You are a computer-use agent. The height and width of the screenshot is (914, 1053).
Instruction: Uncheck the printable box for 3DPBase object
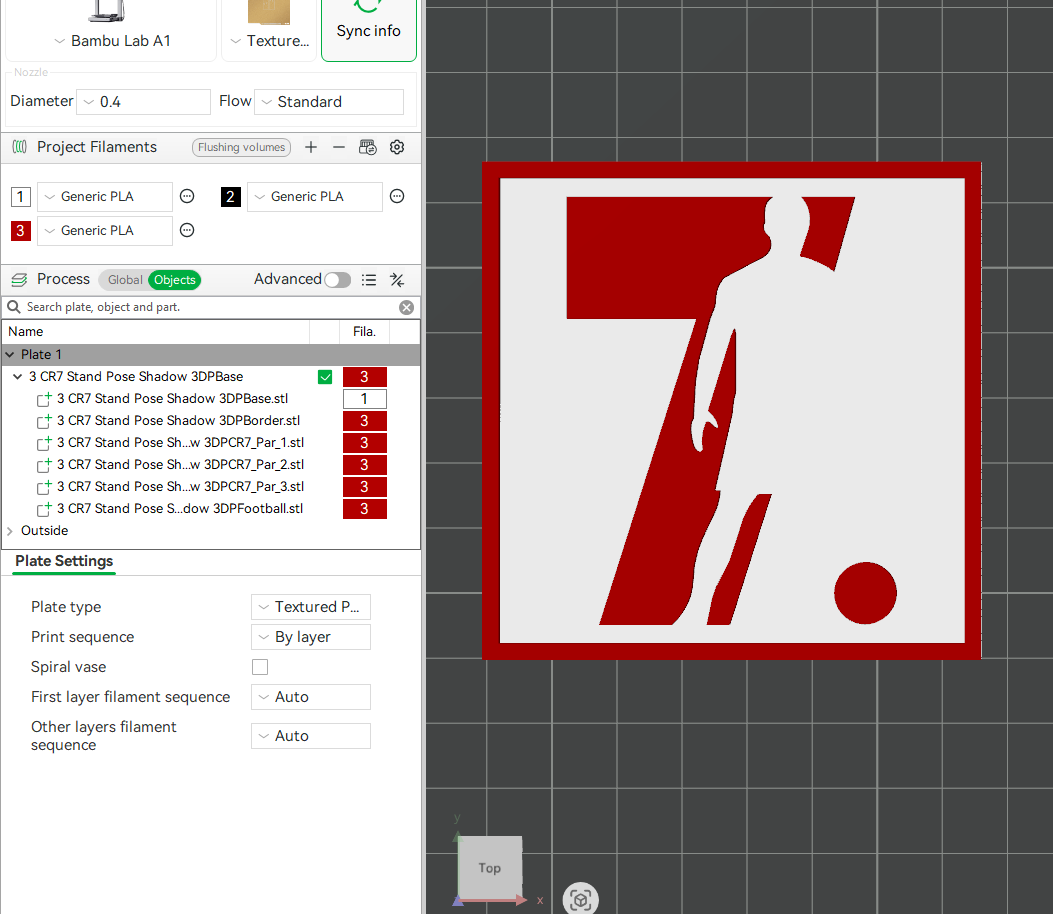coord(325,377)
